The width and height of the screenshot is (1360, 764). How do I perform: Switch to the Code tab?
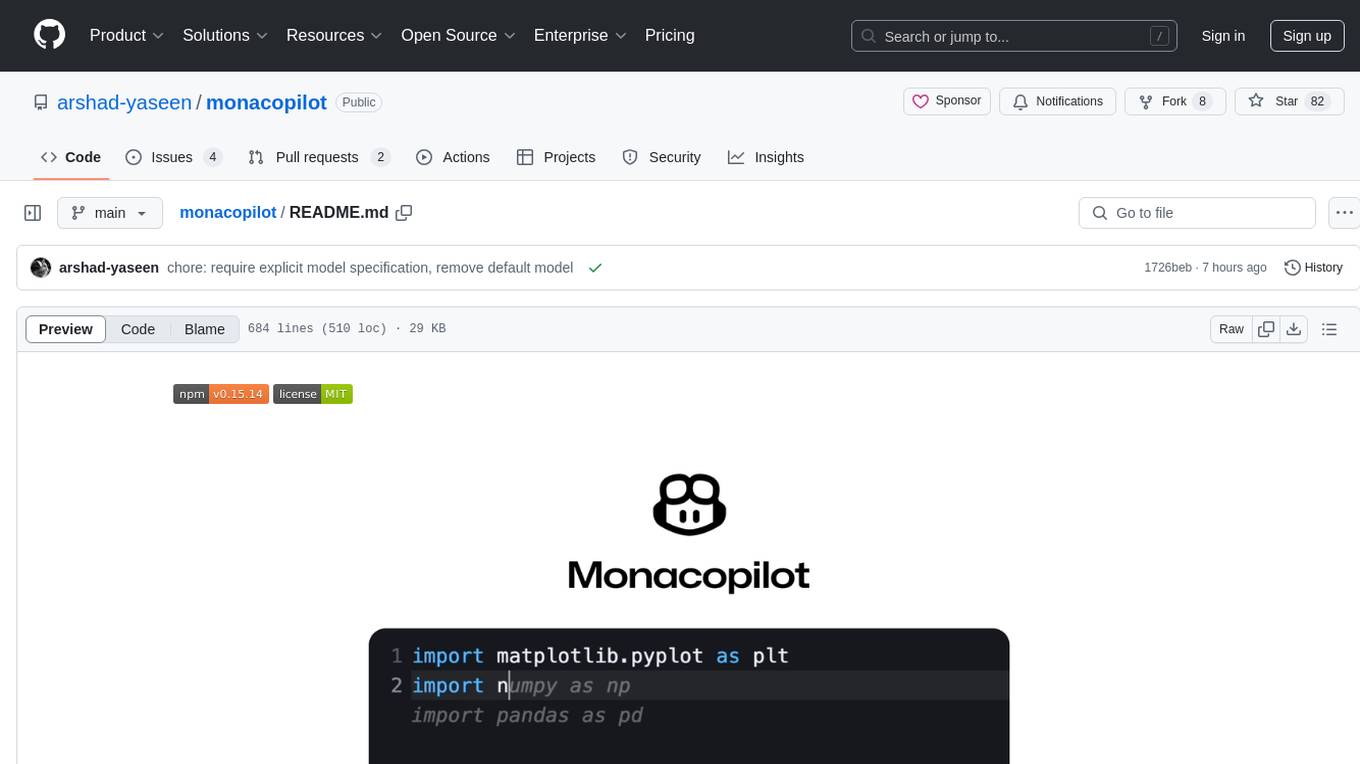[x=71, y=157]
